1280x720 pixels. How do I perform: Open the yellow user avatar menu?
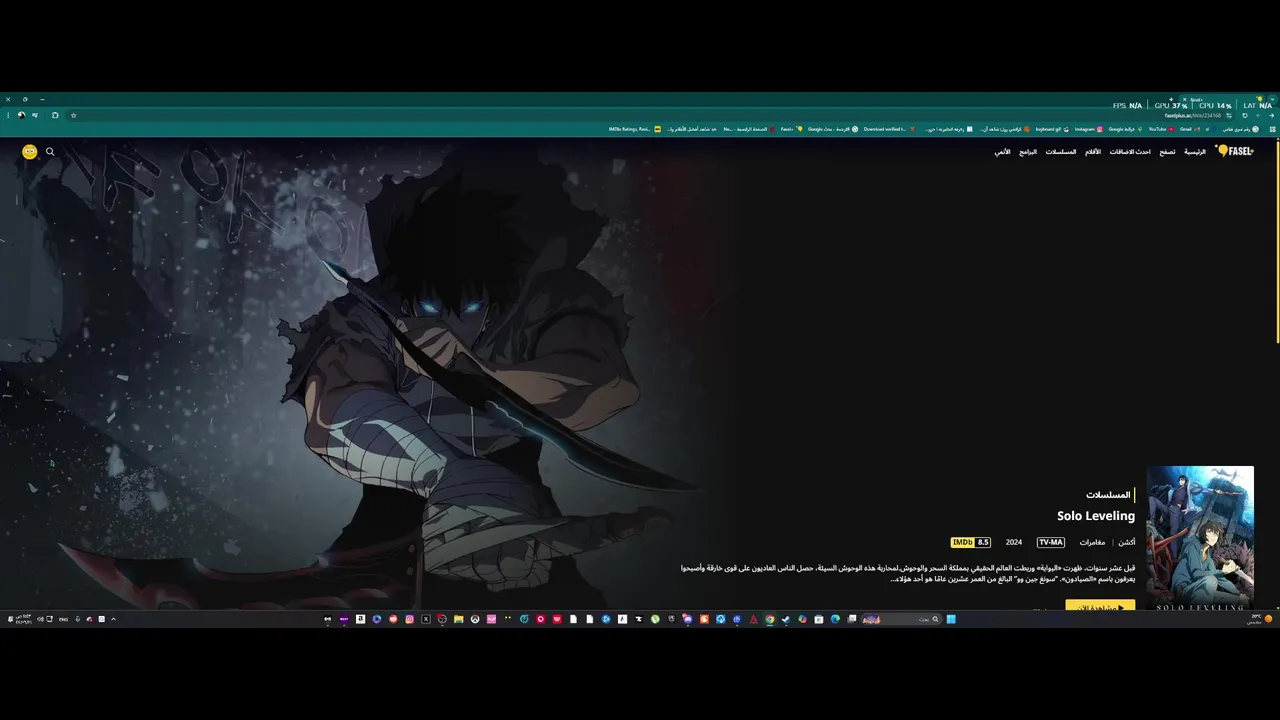[x=29, y=152]
